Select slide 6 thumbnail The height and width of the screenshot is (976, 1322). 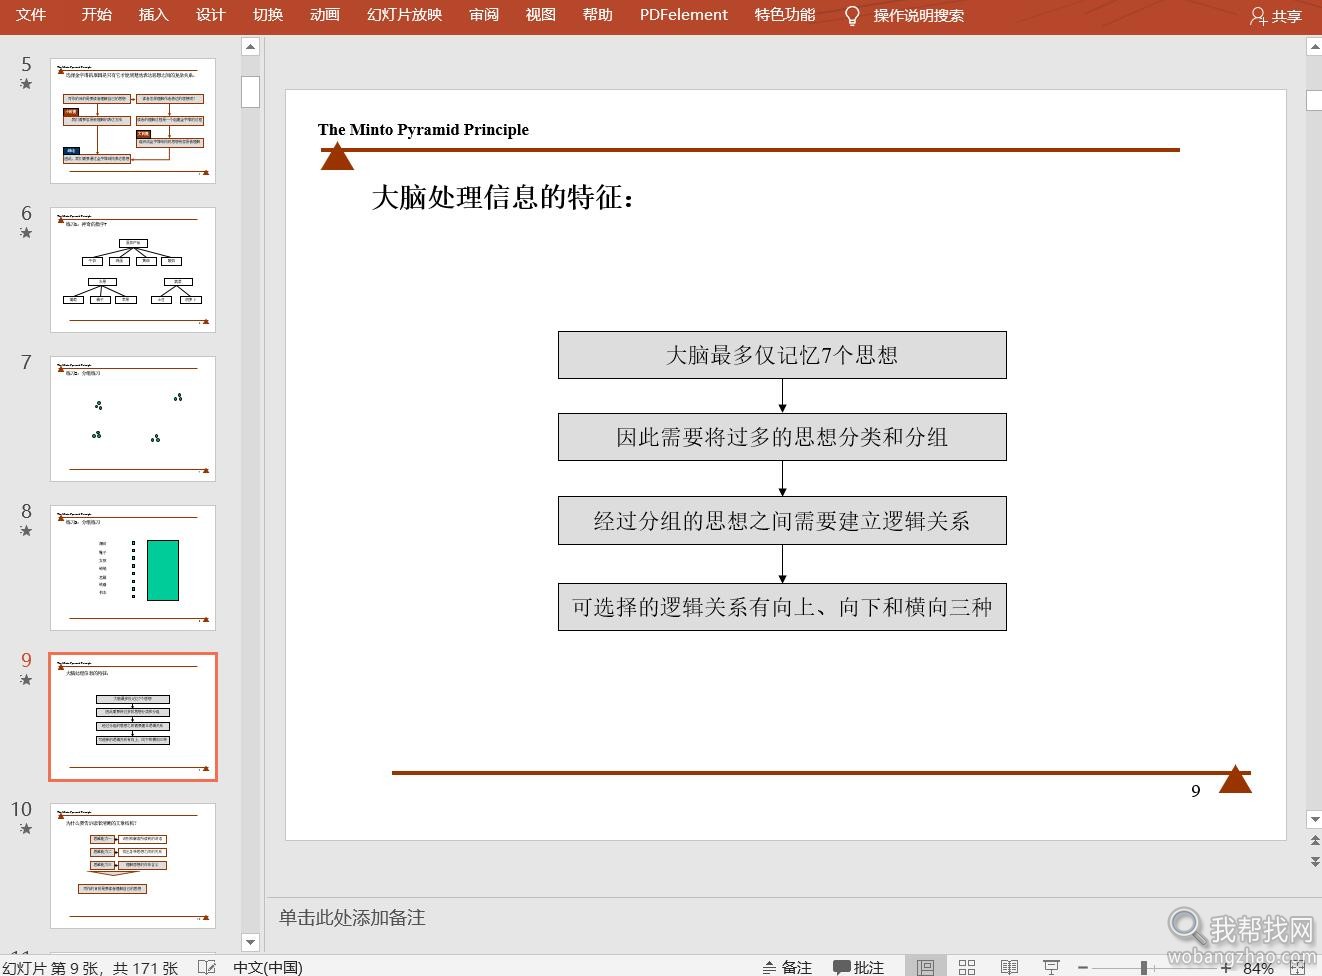[133, 270]
